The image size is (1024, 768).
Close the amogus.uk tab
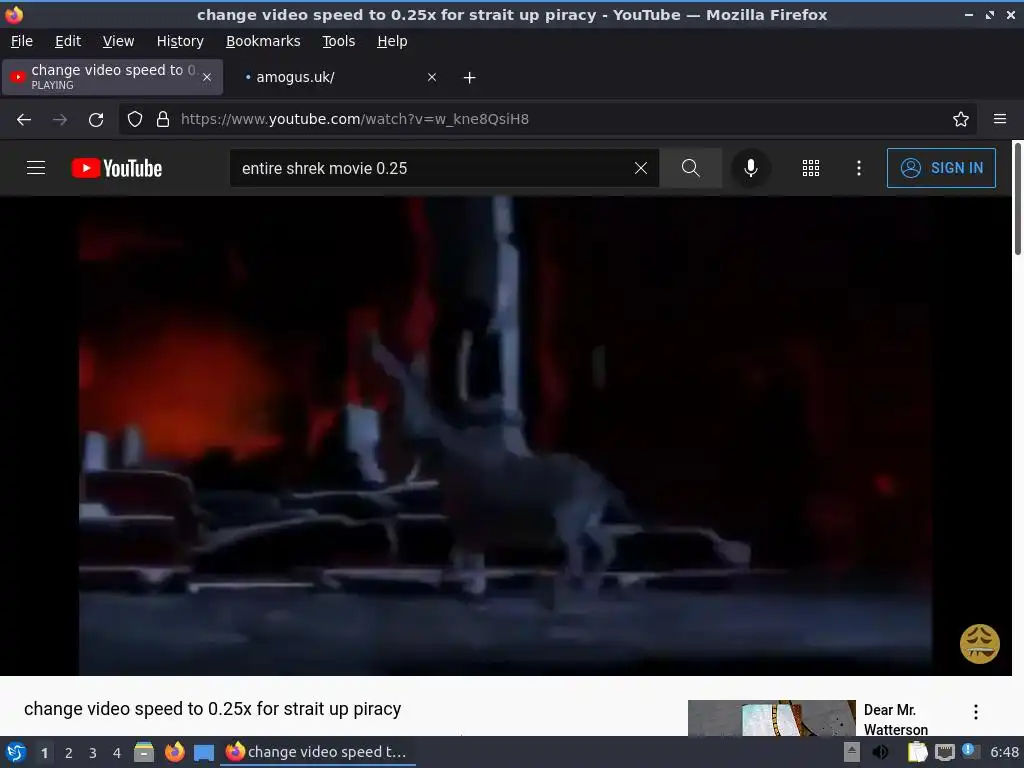tap(432, 77)
